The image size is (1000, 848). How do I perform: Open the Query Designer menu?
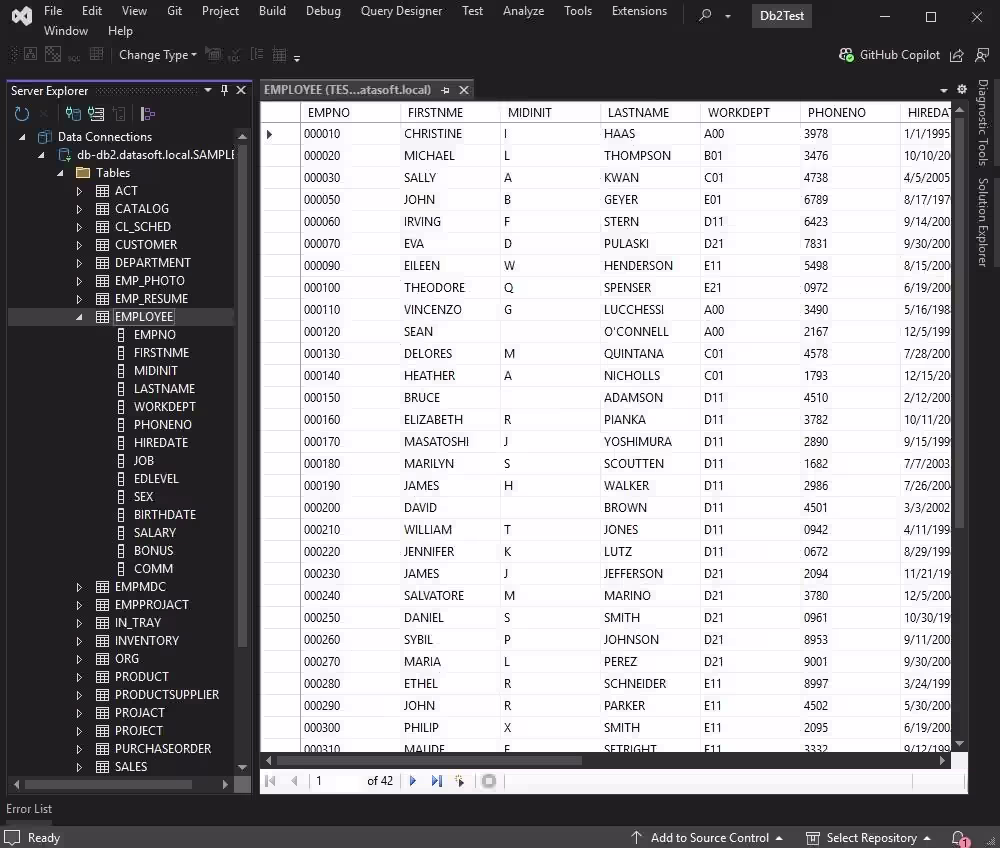[401, 11]
